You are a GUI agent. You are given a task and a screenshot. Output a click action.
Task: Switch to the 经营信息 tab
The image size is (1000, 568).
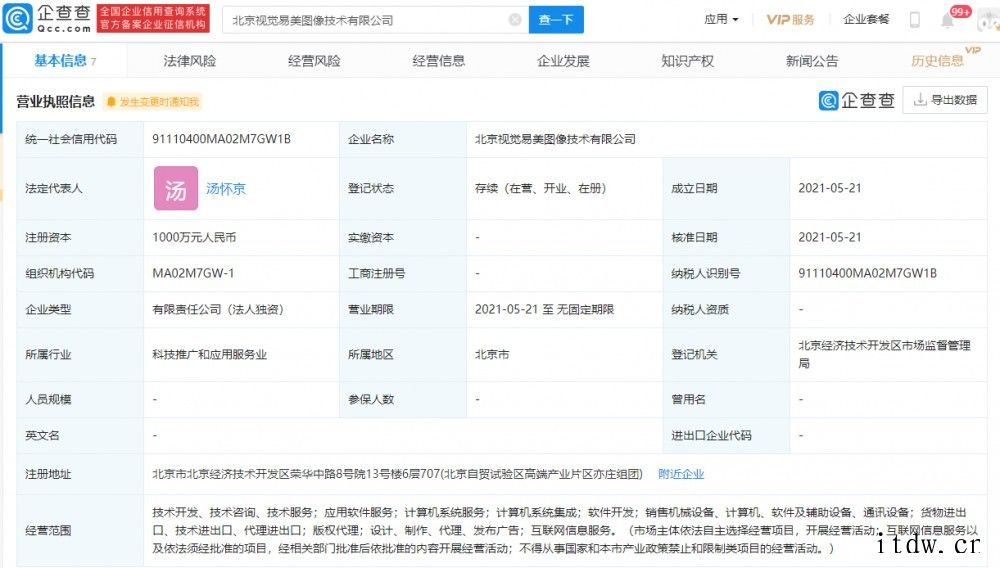pyautogui.click(x=438, y=61)
